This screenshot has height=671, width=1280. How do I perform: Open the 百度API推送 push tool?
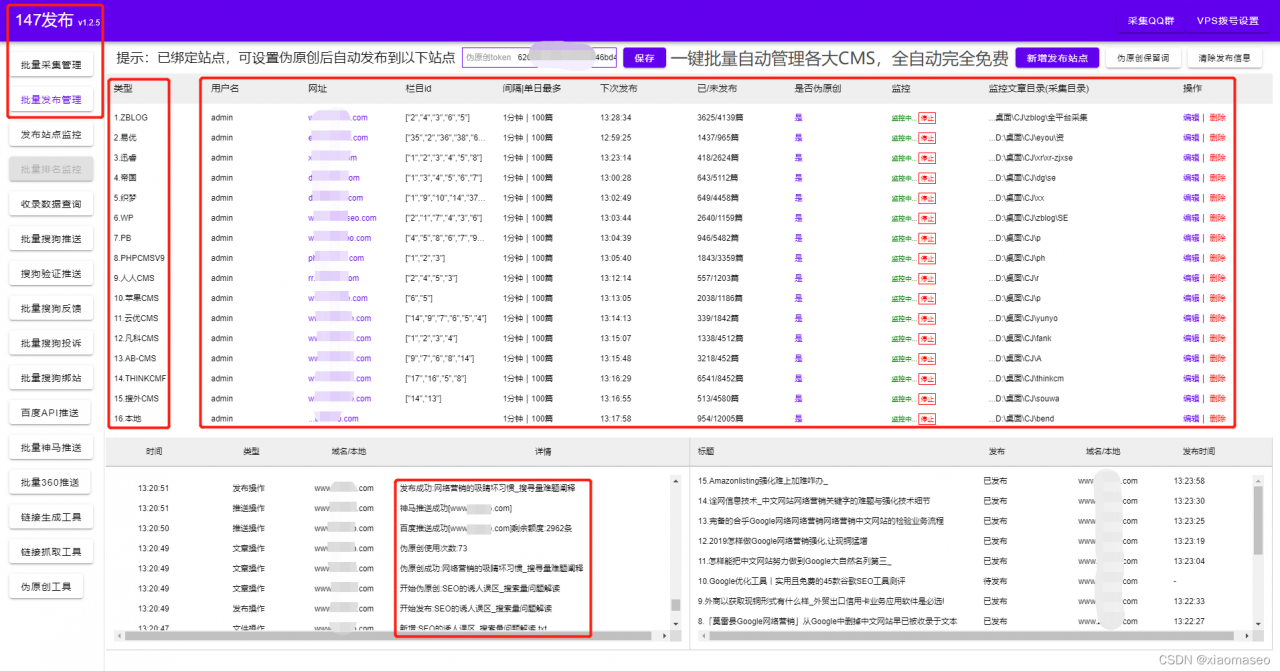coord(50,411)
